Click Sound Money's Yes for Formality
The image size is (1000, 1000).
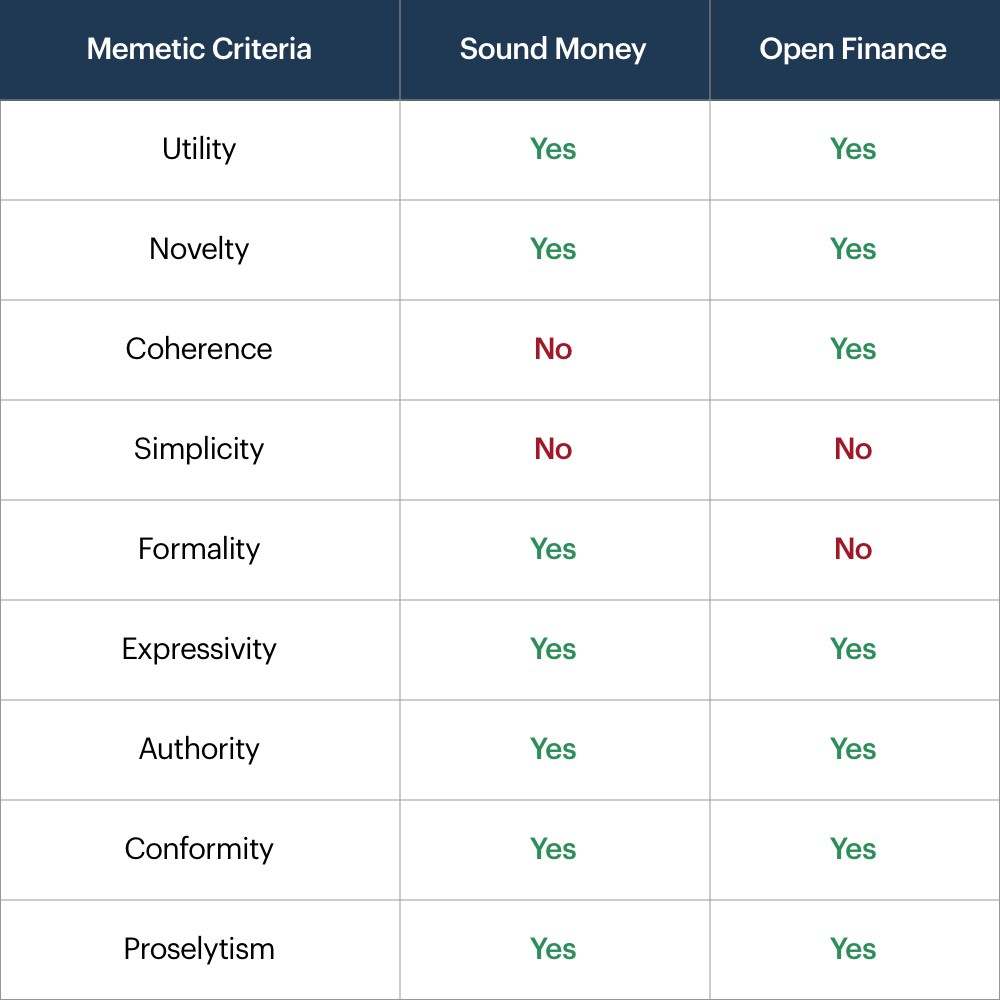553,549
